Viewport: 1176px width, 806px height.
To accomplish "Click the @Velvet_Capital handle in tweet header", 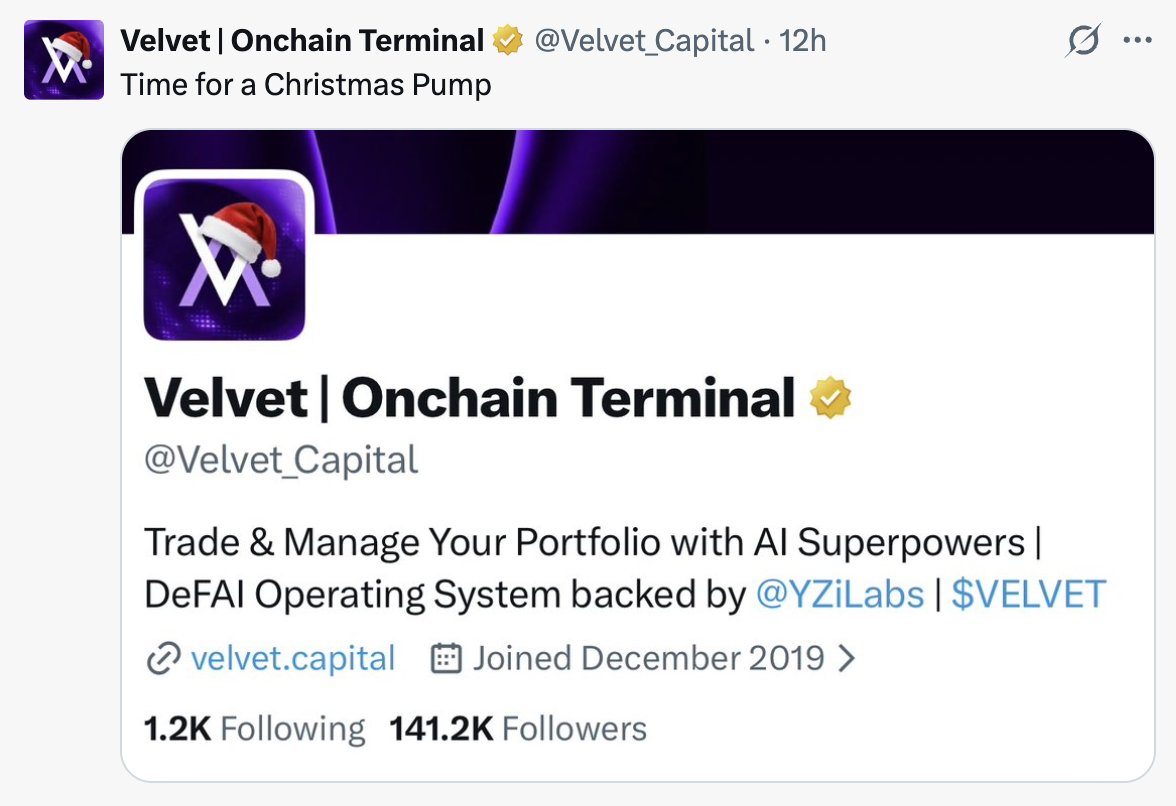I will 644,41.
